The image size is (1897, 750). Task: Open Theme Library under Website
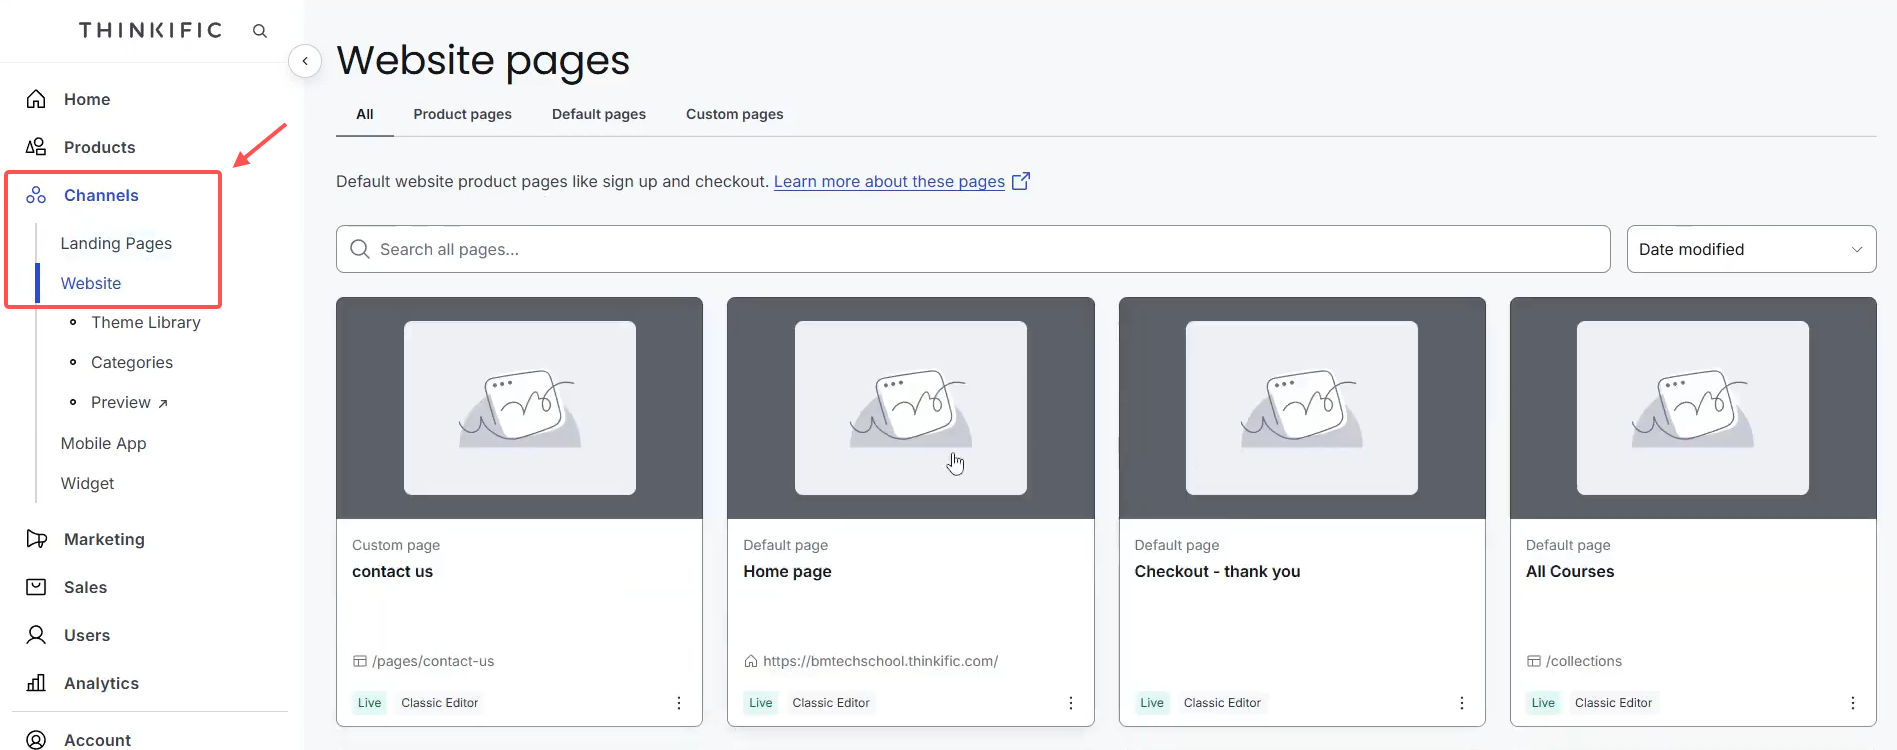[146, 322]
